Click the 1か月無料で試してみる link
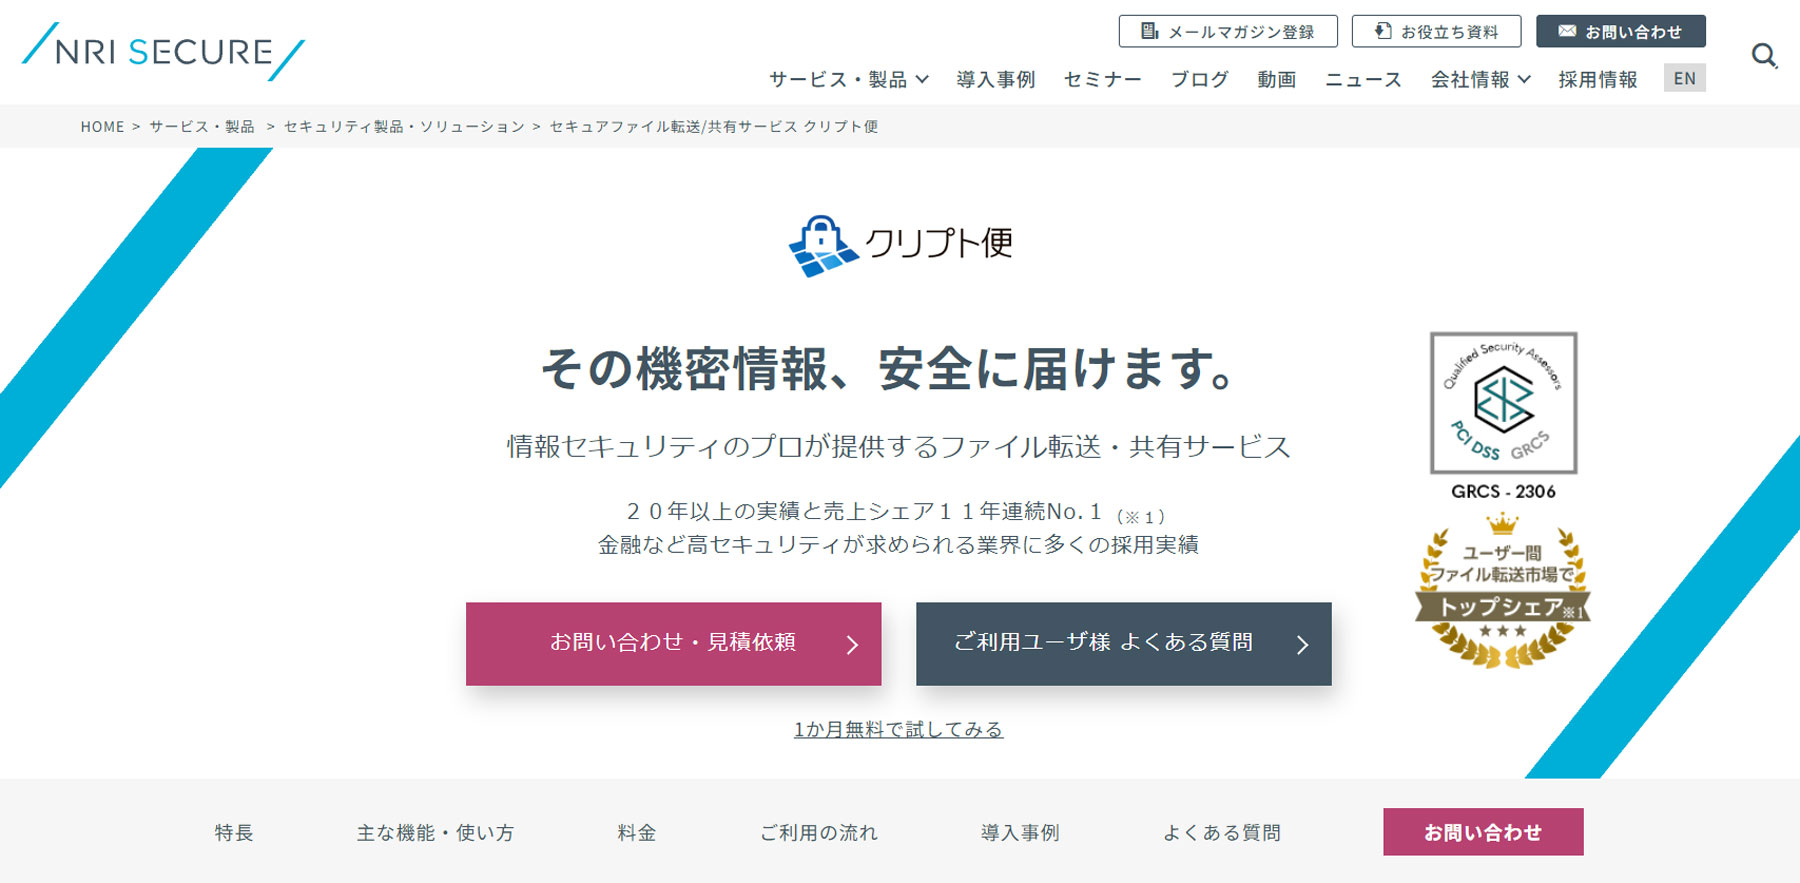 [898, 730]
